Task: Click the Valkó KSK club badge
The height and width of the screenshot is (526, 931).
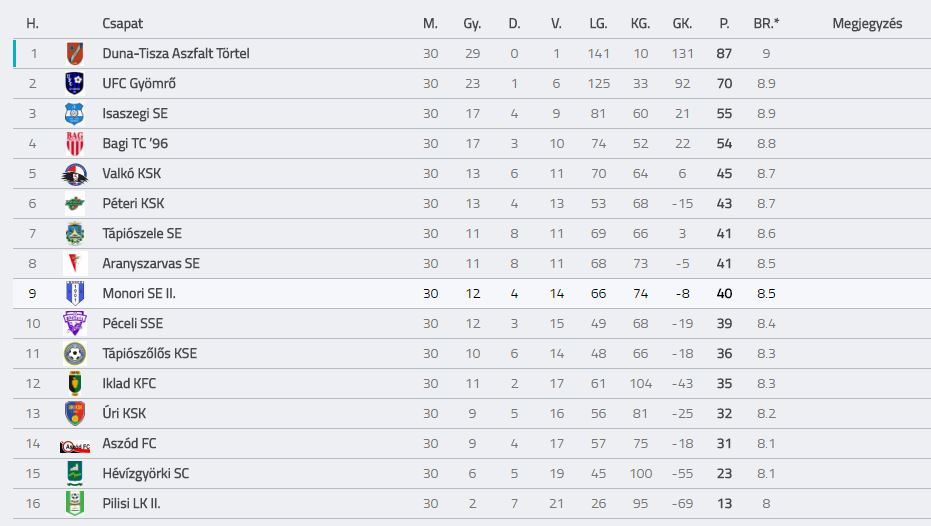Action: pyautogui.click(x=75, y=174)
